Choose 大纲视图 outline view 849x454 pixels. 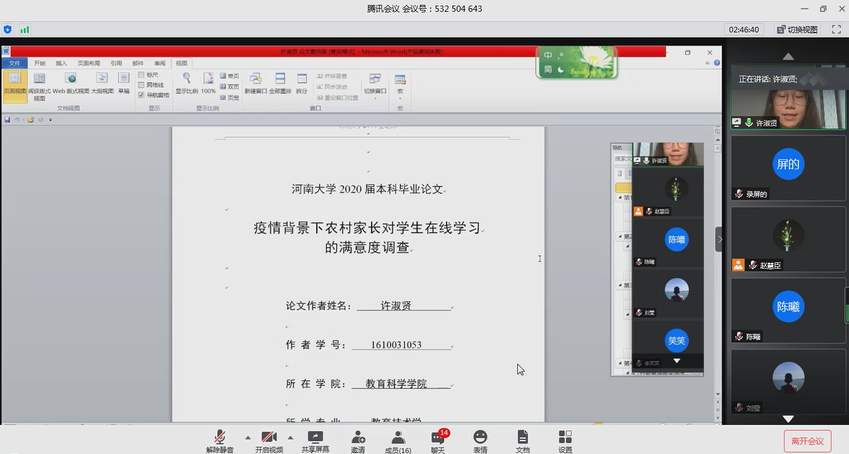coord(102,85)
